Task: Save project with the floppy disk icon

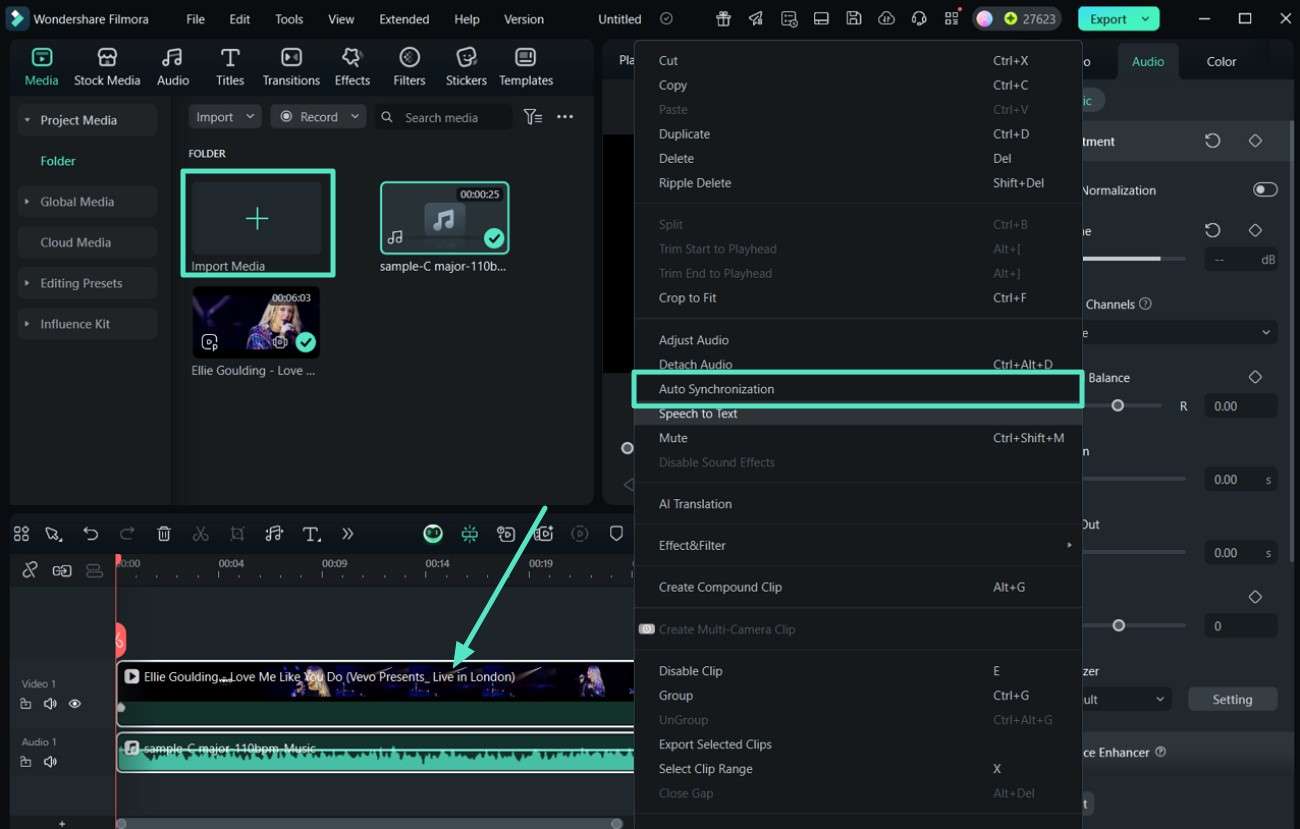Action: point(853,19)
